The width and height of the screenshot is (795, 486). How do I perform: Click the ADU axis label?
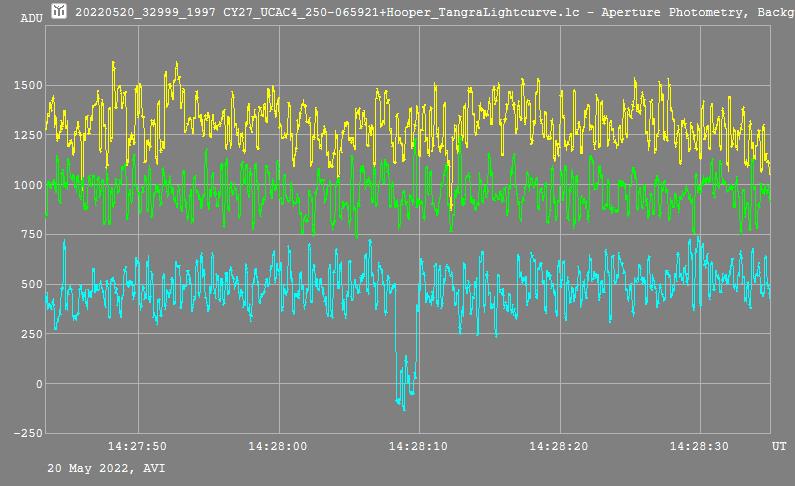[x=31, y=18]
